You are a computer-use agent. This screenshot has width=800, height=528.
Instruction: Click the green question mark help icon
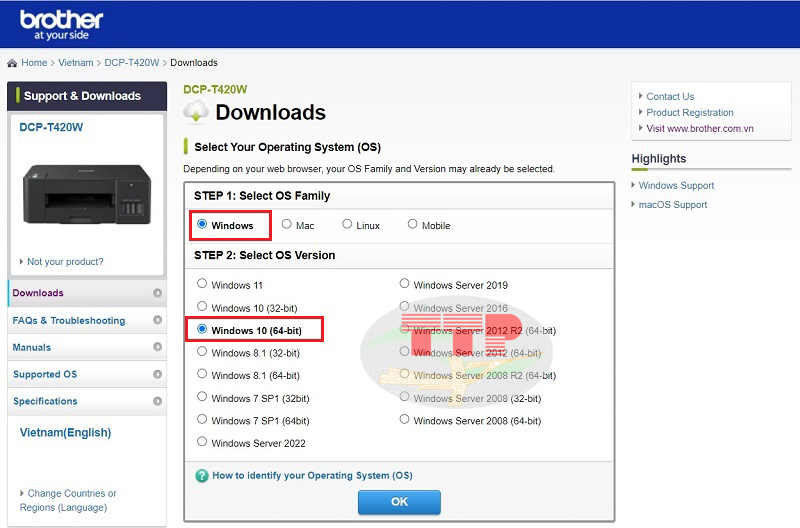[202, 475]
